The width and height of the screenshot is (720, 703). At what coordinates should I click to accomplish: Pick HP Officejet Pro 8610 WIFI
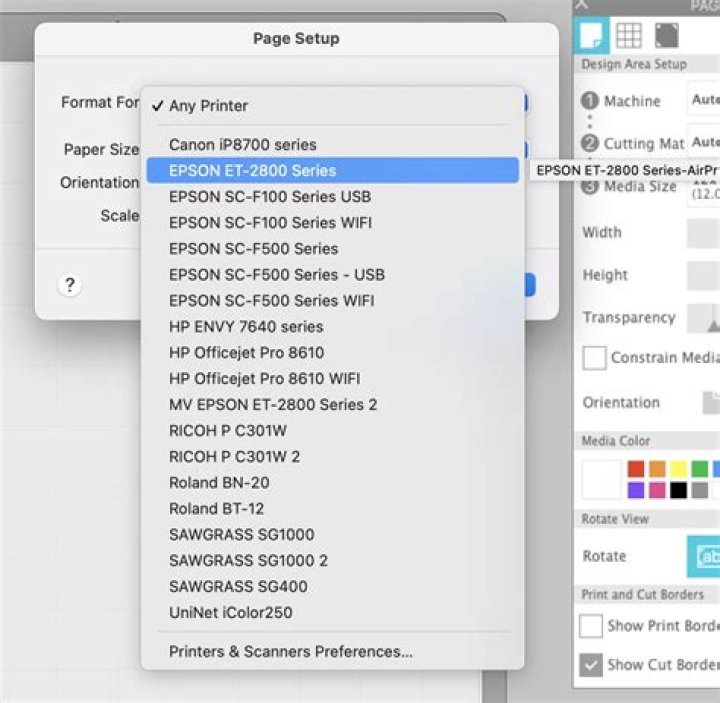coord(332,378)
